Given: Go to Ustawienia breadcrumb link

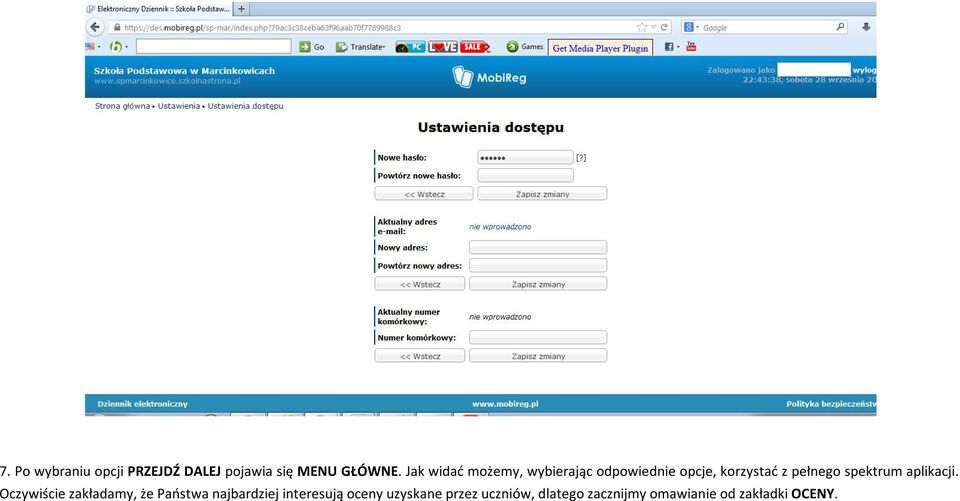Looking at the screenshot, I should [179, 106].
